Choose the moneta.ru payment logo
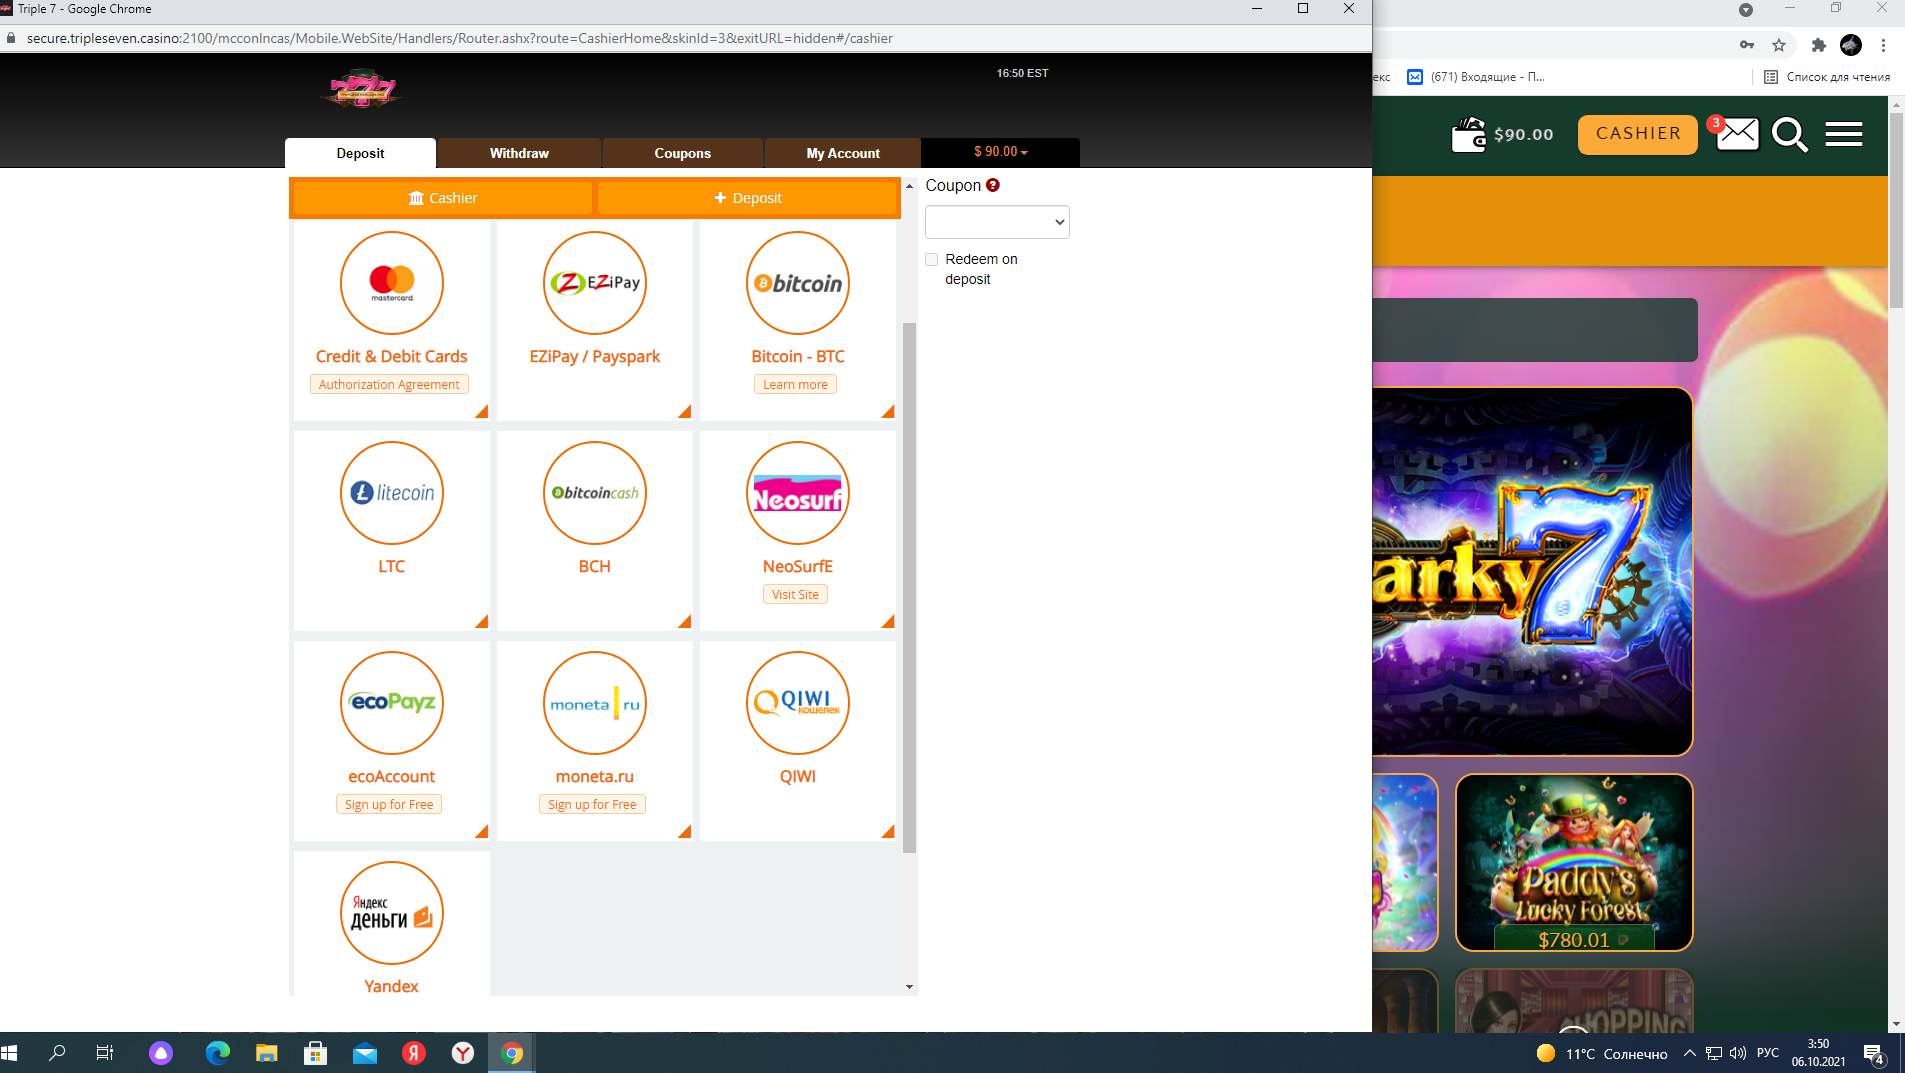Screen dimensions: 1905x1073 coord(595,703)
